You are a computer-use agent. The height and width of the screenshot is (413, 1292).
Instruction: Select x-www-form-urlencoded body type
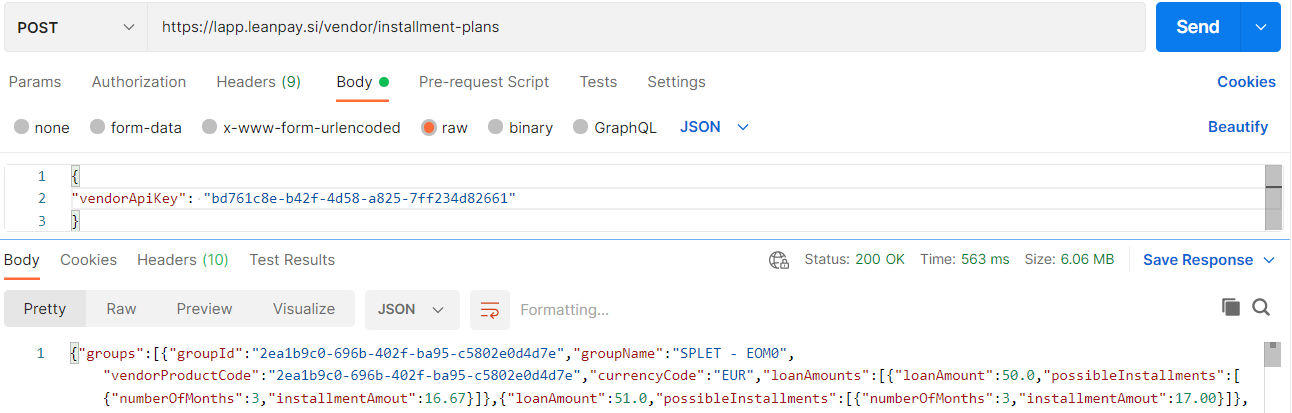pyautogui.click(x=301, y=127)
